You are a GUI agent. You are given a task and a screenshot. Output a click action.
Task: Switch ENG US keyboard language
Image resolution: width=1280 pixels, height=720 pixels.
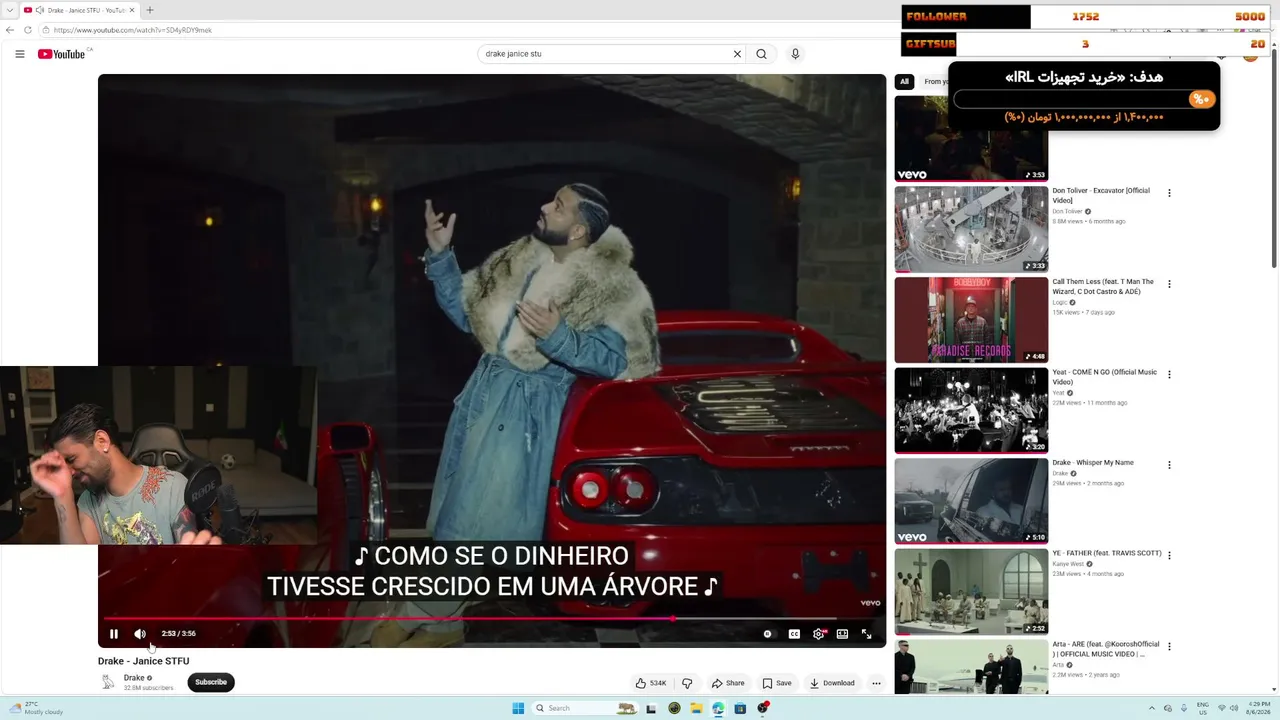[1203, 708]
